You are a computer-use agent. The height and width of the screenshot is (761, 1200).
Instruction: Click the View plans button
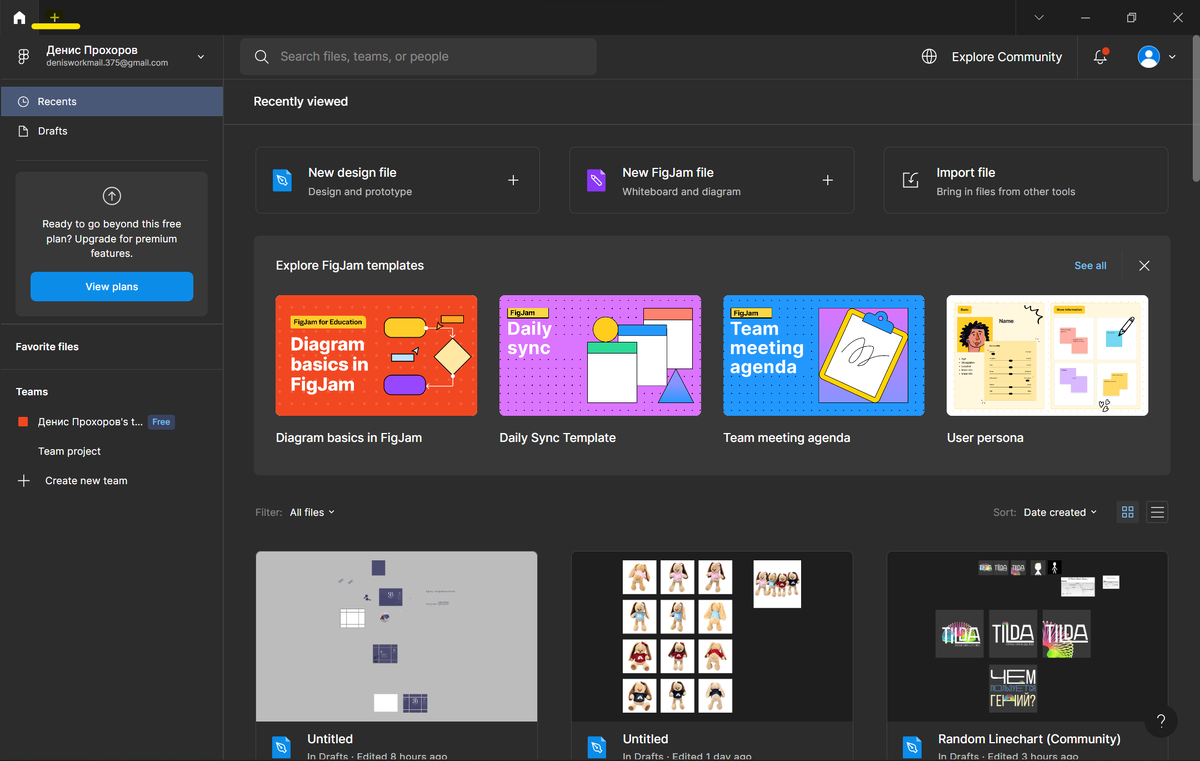click(x=112, y=287)
